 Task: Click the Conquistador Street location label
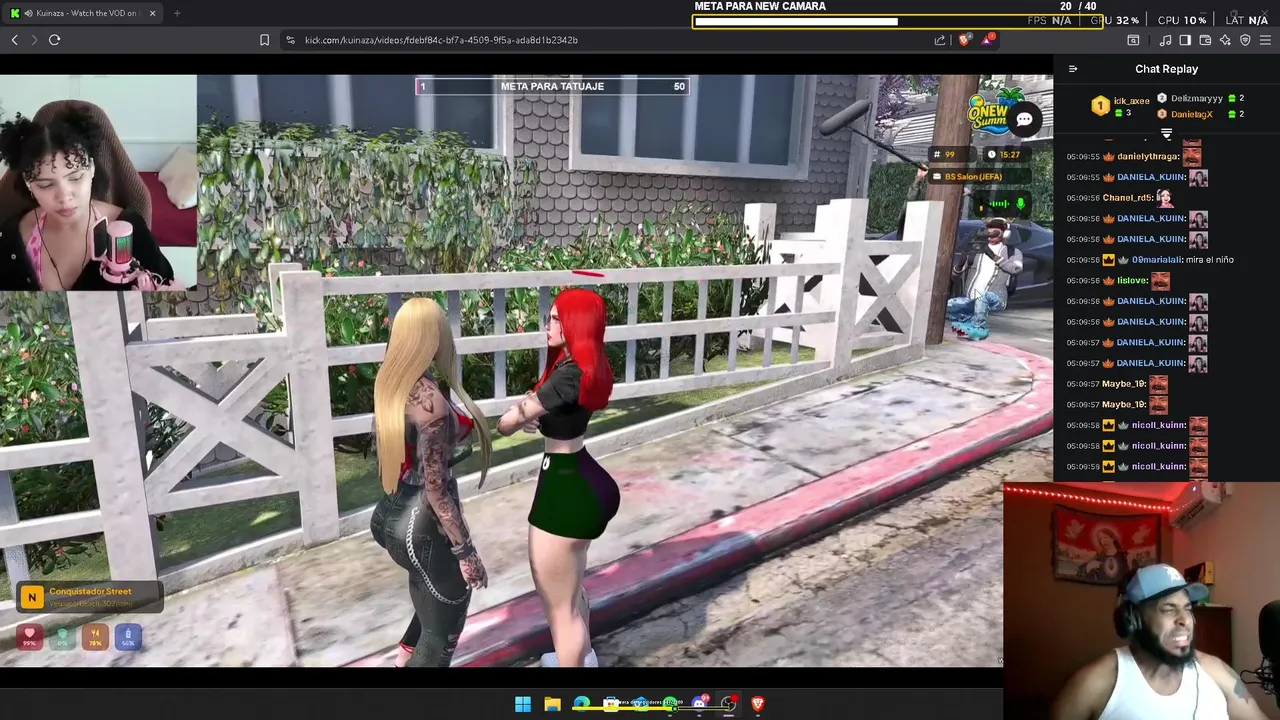(90, 592)
